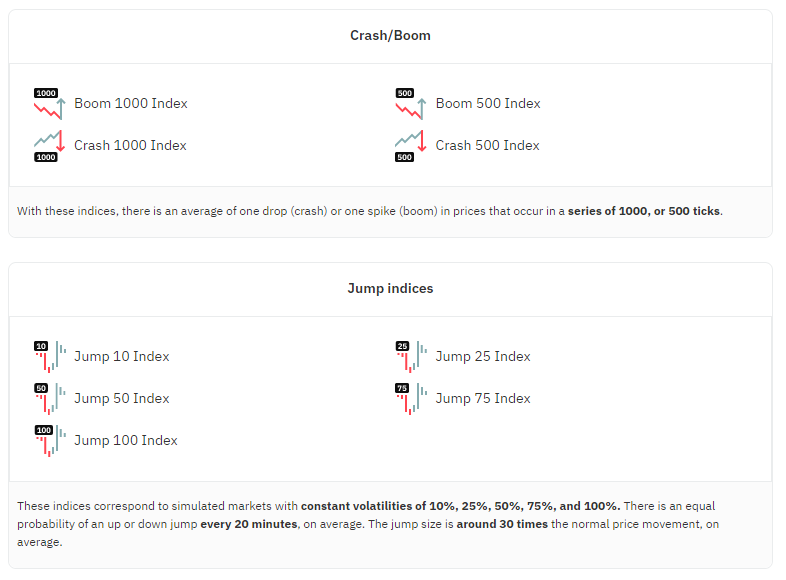Select the Boom 1000 Index label

pyautogui.click(x=131, y=103)
